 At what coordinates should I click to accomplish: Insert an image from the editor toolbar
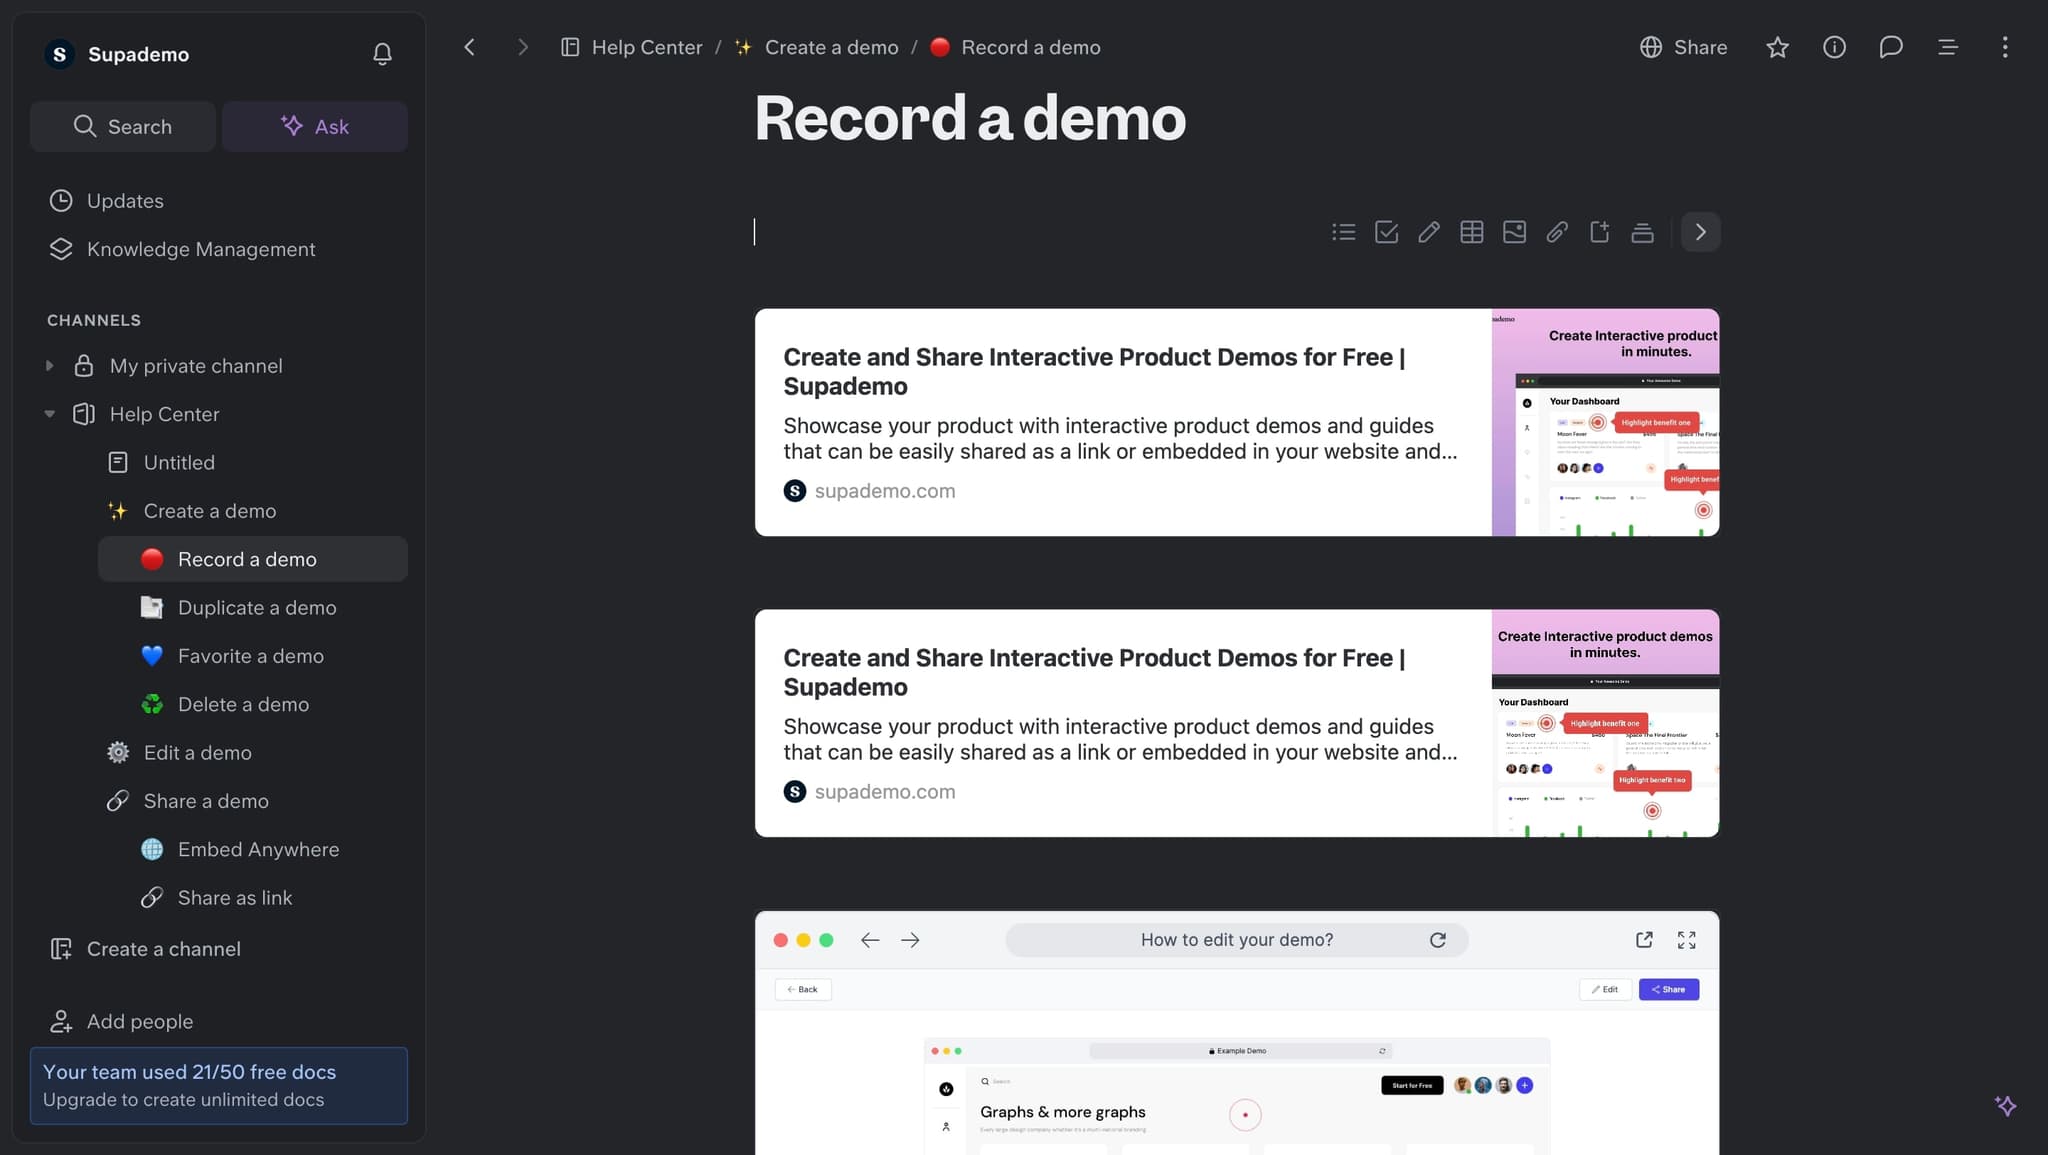tap(1514, 231)
